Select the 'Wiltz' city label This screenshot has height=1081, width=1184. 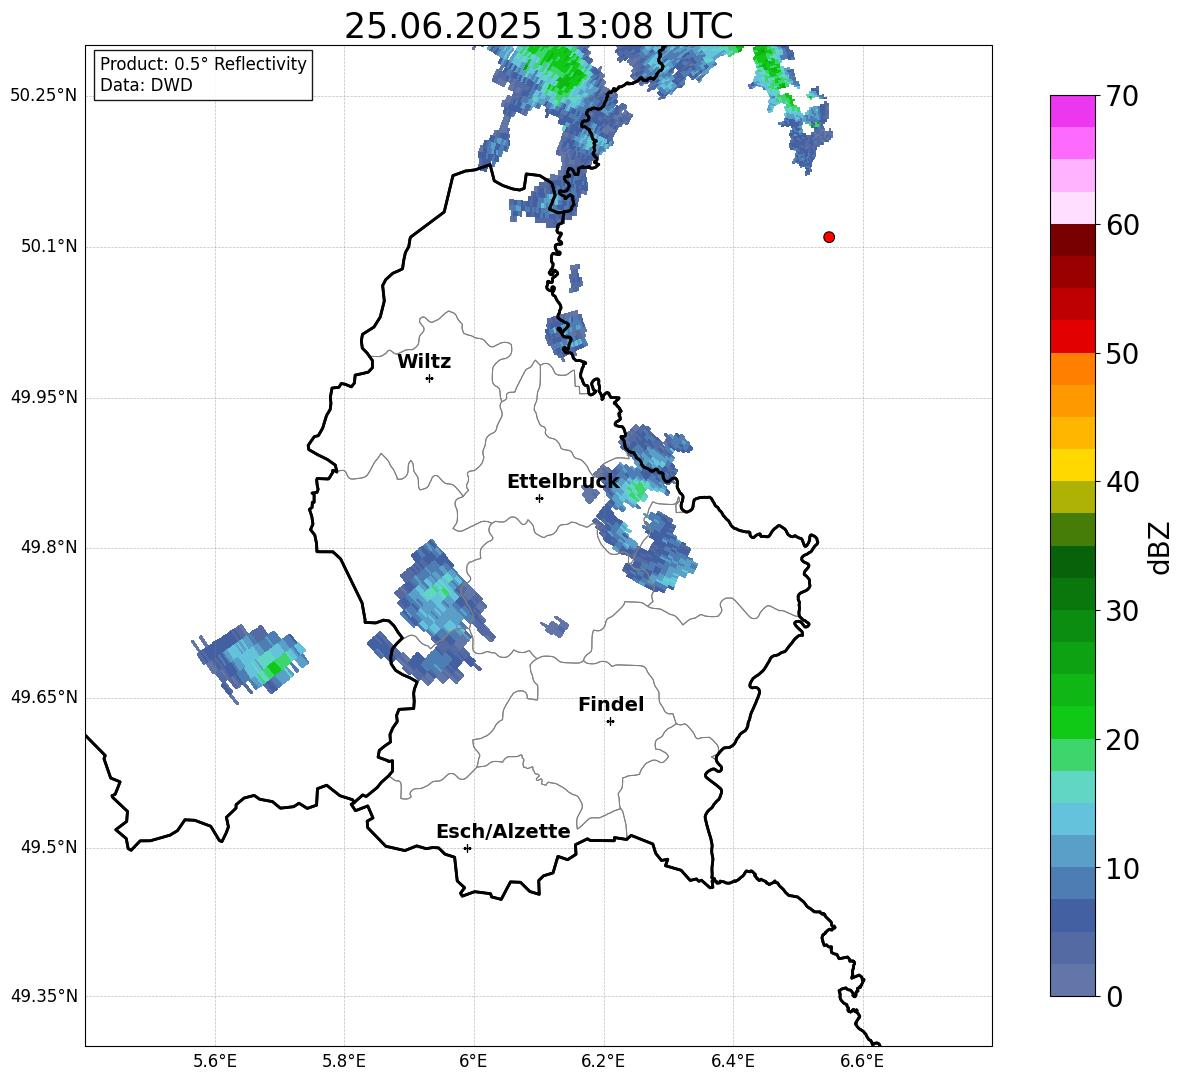click(424, 362)
